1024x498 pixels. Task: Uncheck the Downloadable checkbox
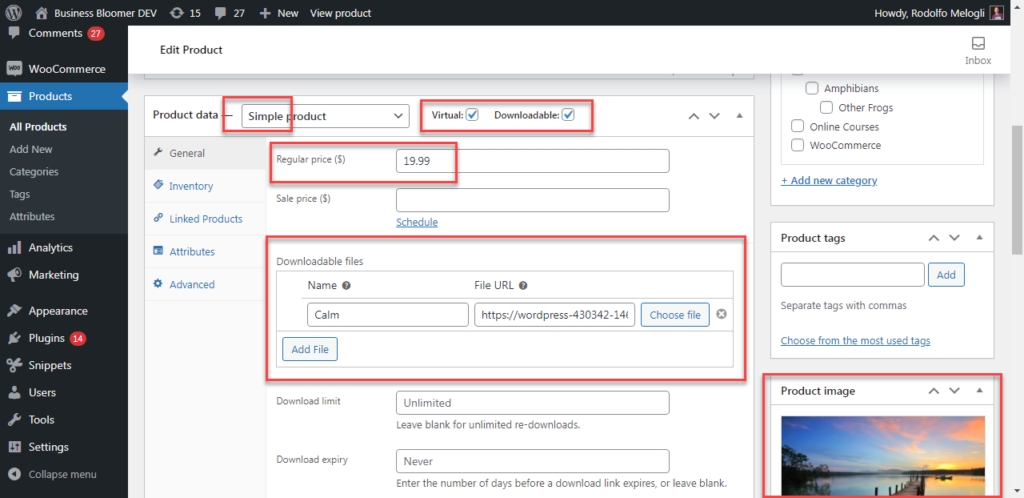(568, 115)
